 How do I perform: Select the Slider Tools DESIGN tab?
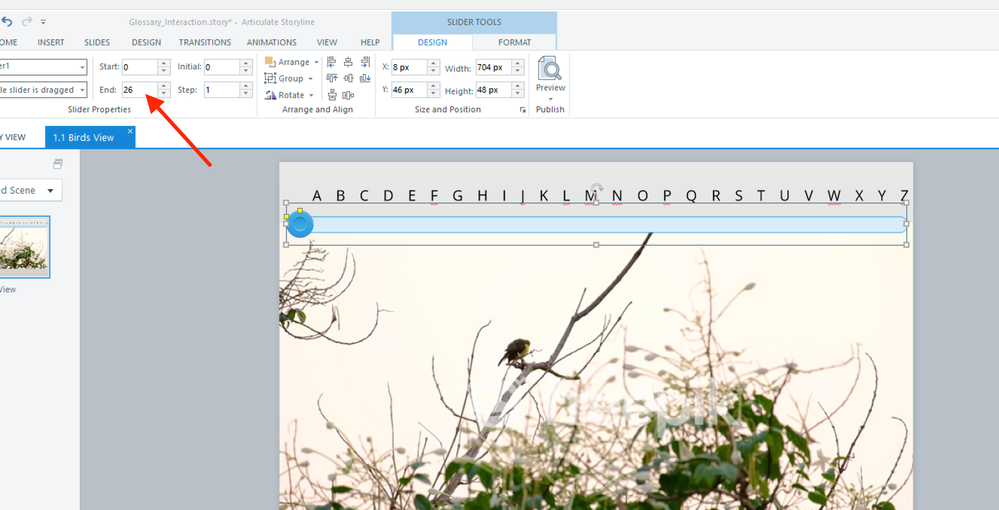433,42
